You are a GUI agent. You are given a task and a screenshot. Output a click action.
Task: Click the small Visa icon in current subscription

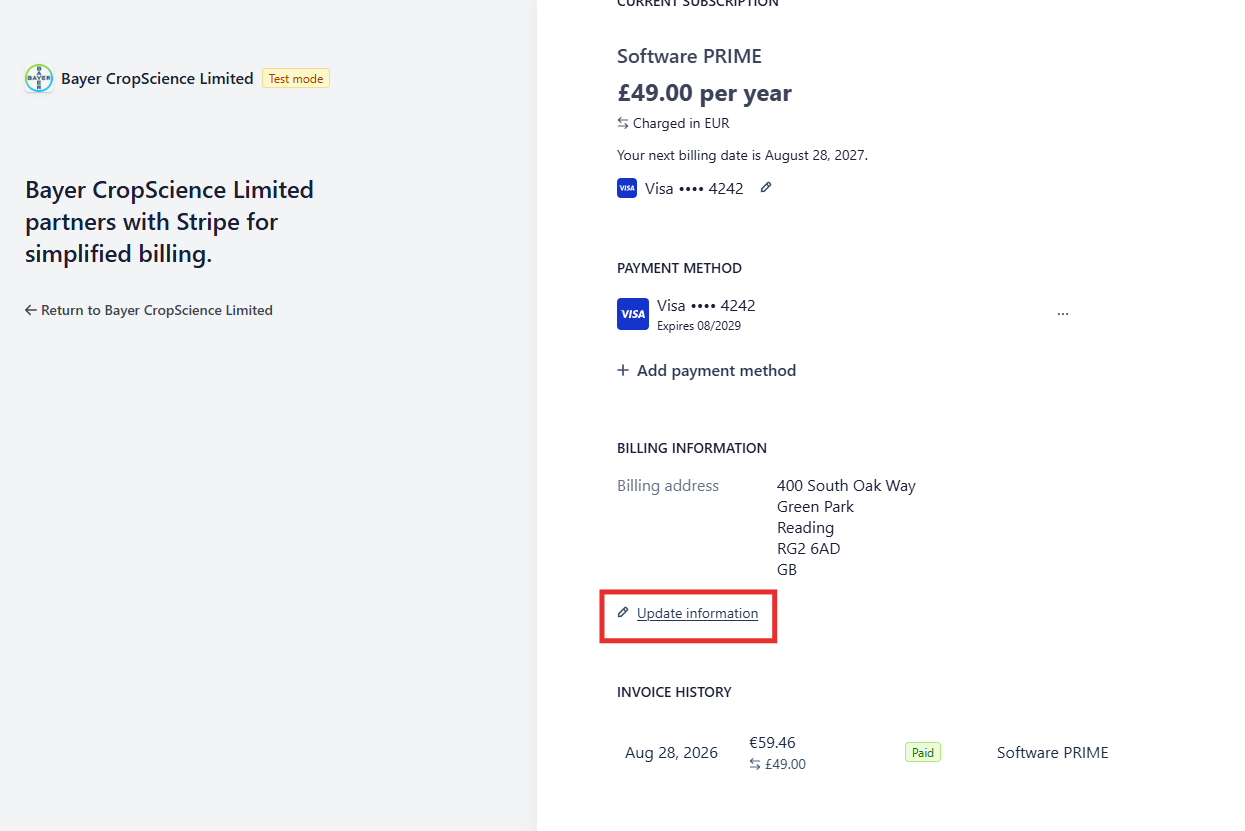pyautogui.click(x=627, y=188)
